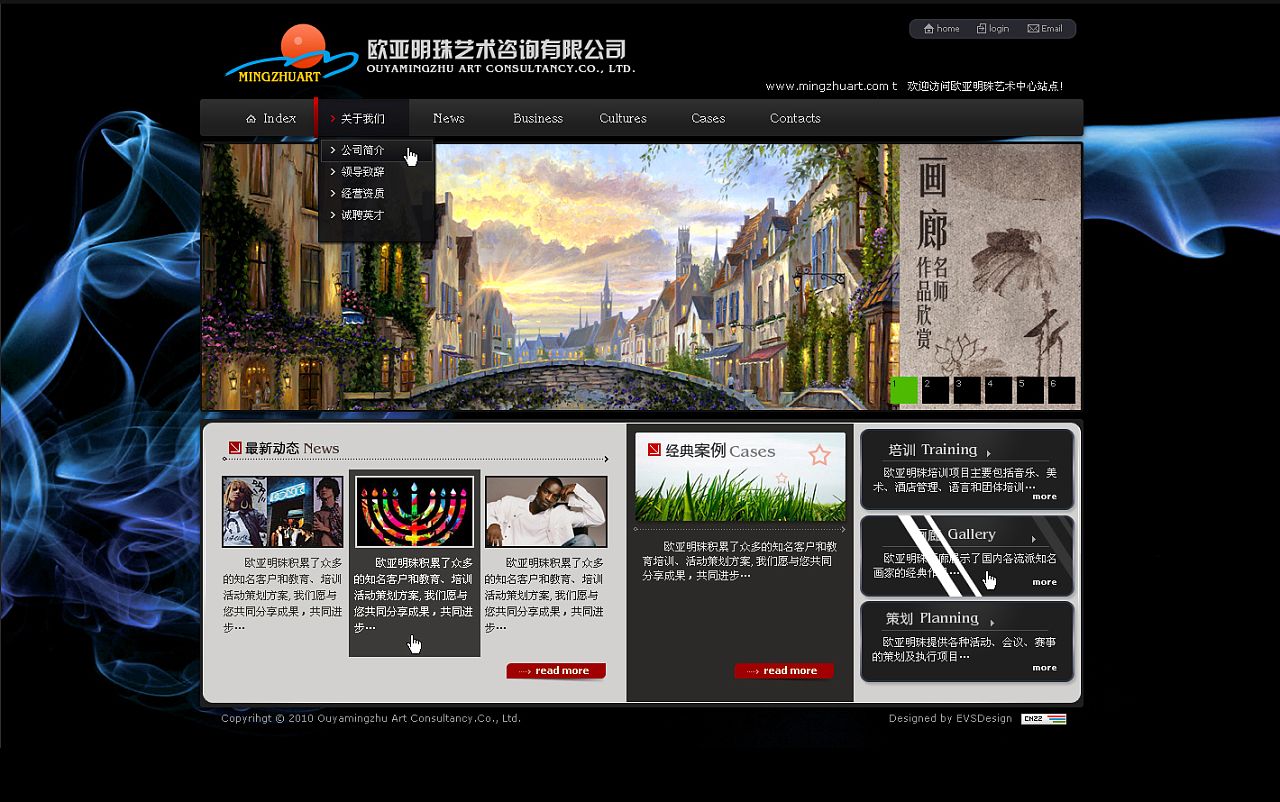Select the green active slide 1 square

tap(903, 390)
